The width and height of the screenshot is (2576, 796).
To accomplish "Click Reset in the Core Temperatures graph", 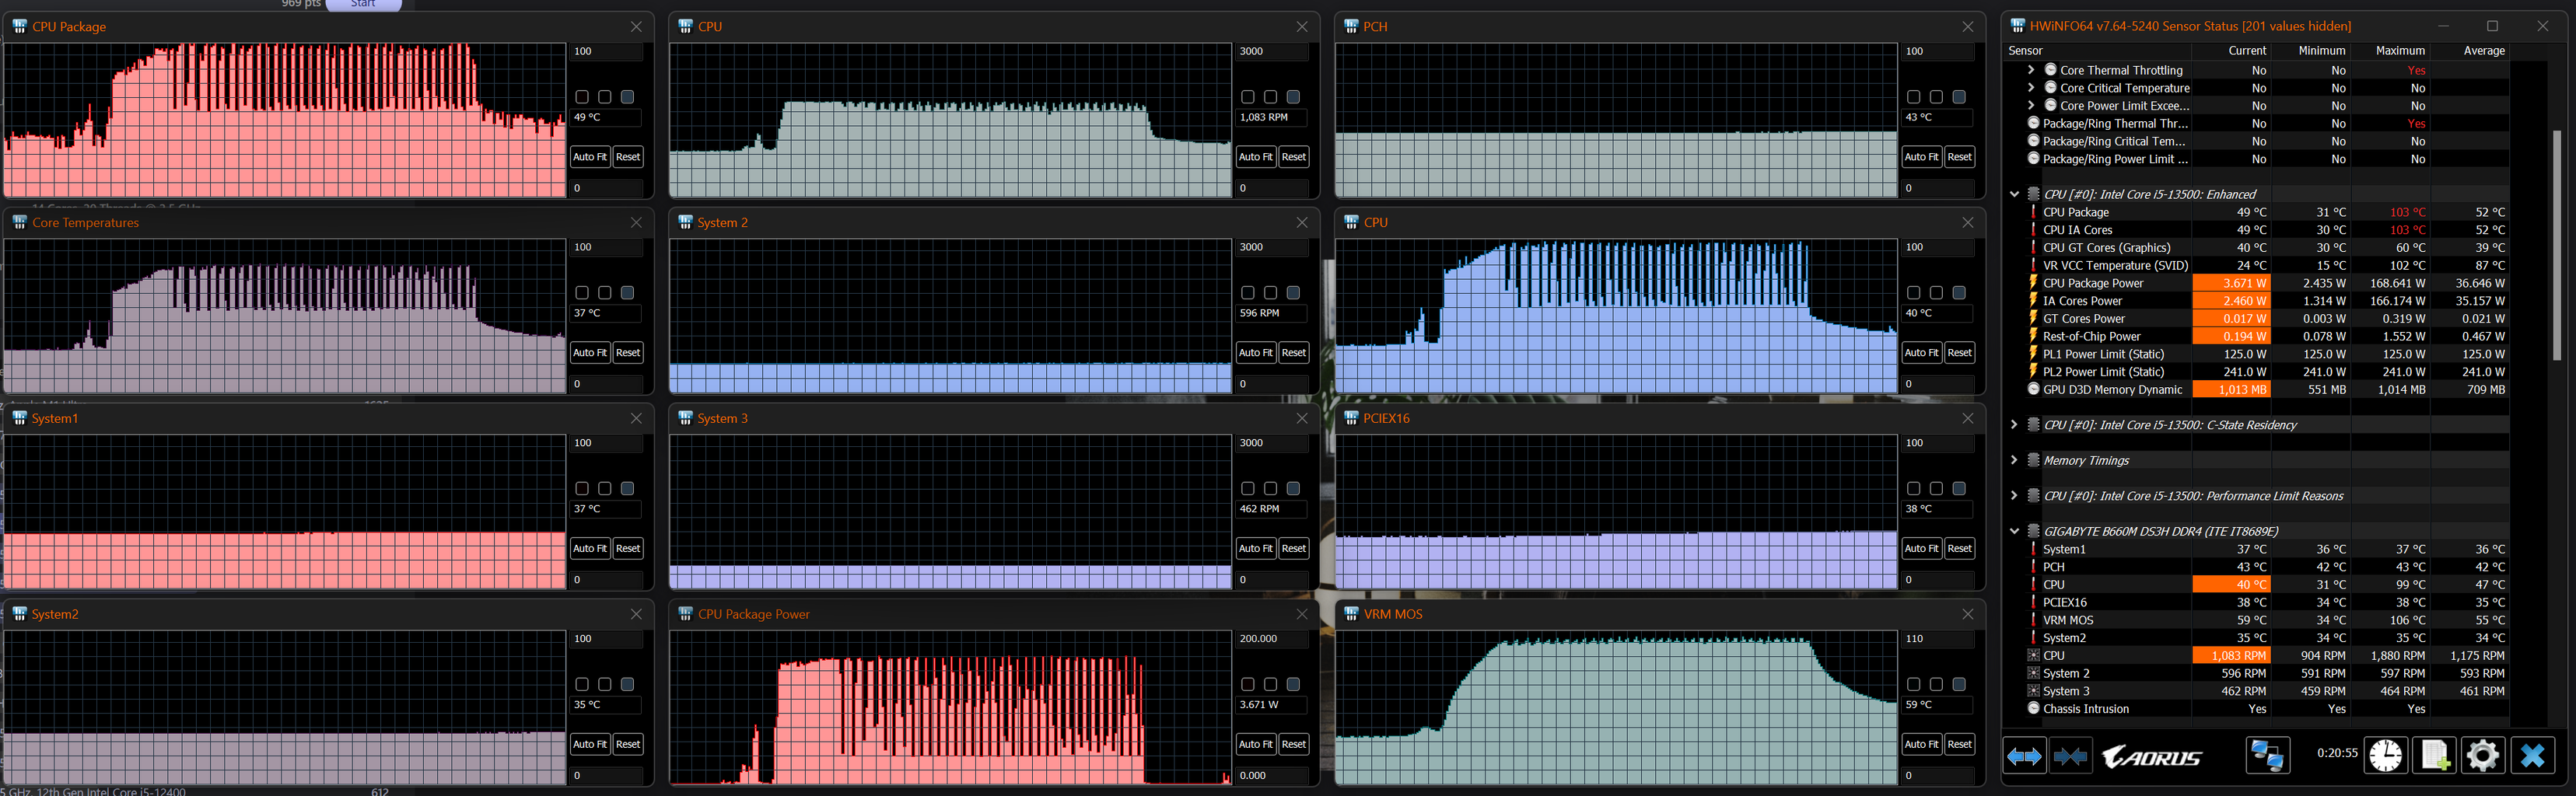I will (x=628, y=353).
